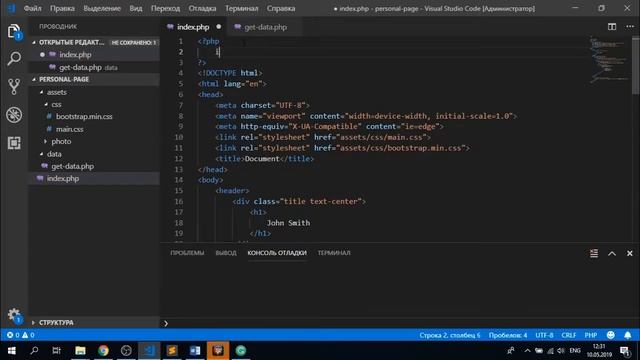Viewport: 640px width, 360px height.
Task: Switch to the Вывод panel tab
Action: click(x=226, y=253)
